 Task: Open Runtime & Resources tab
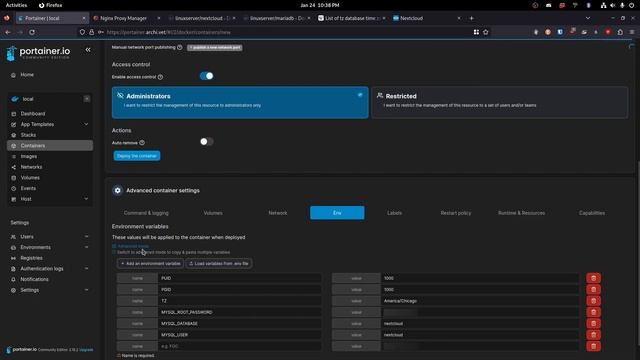[521, 213]
